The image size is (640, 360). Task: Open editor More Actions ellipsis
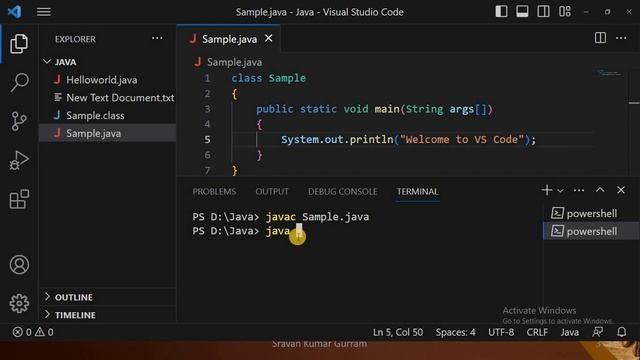coord(621,38)
